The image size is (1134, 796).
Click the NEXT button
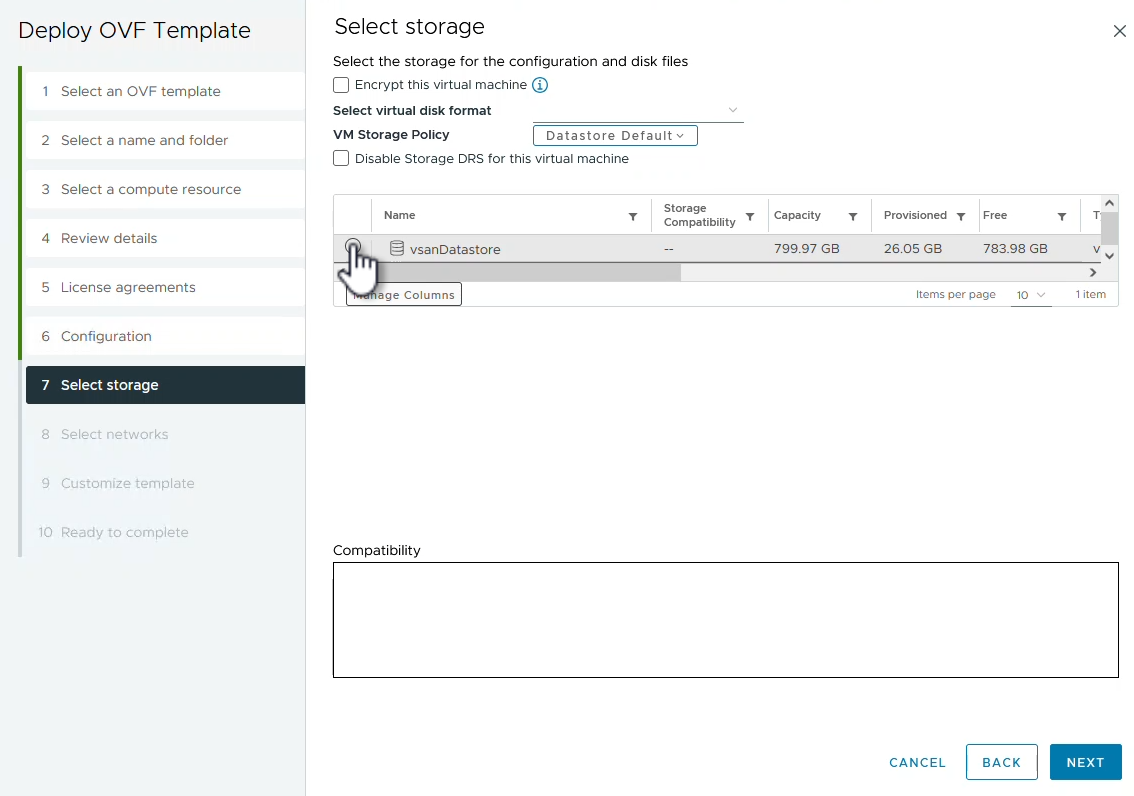coord(1085,762)
